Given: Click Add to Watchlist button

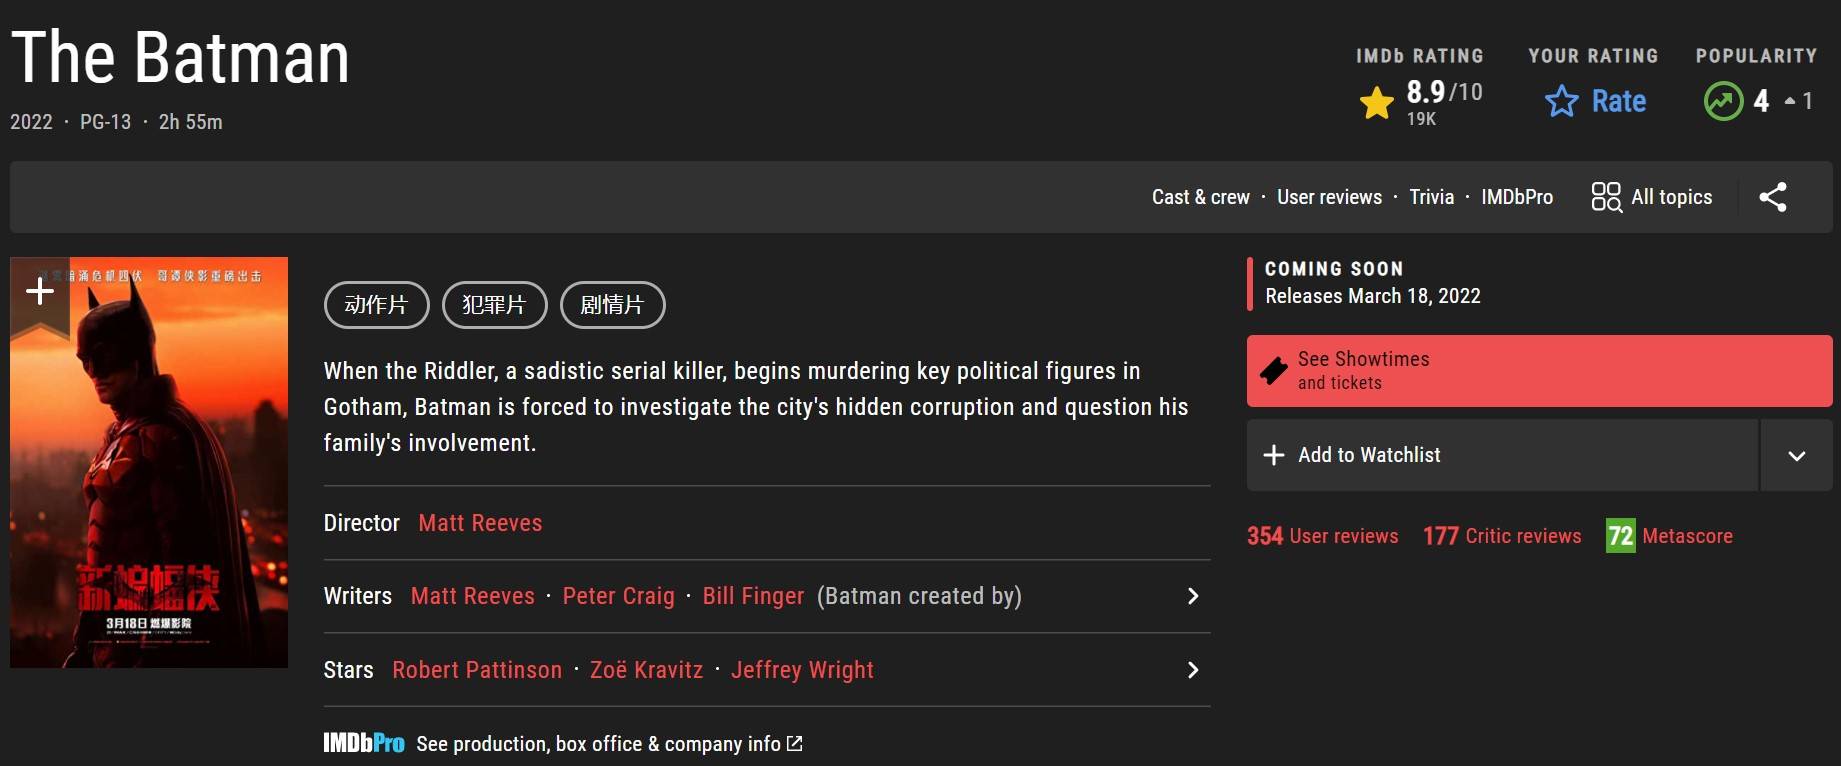Looking at the screenshot, I should pyautogui.click(x=1502, y=455).
